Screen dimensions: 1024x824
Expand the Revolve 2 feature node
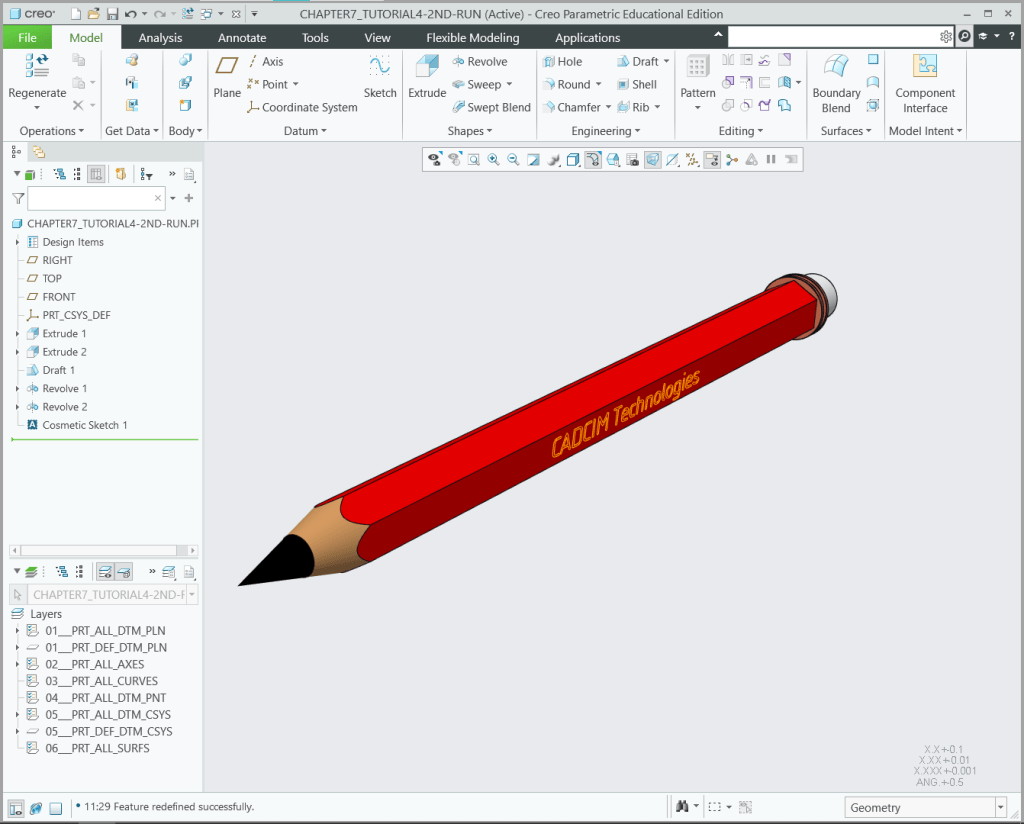tap(18, 407)
